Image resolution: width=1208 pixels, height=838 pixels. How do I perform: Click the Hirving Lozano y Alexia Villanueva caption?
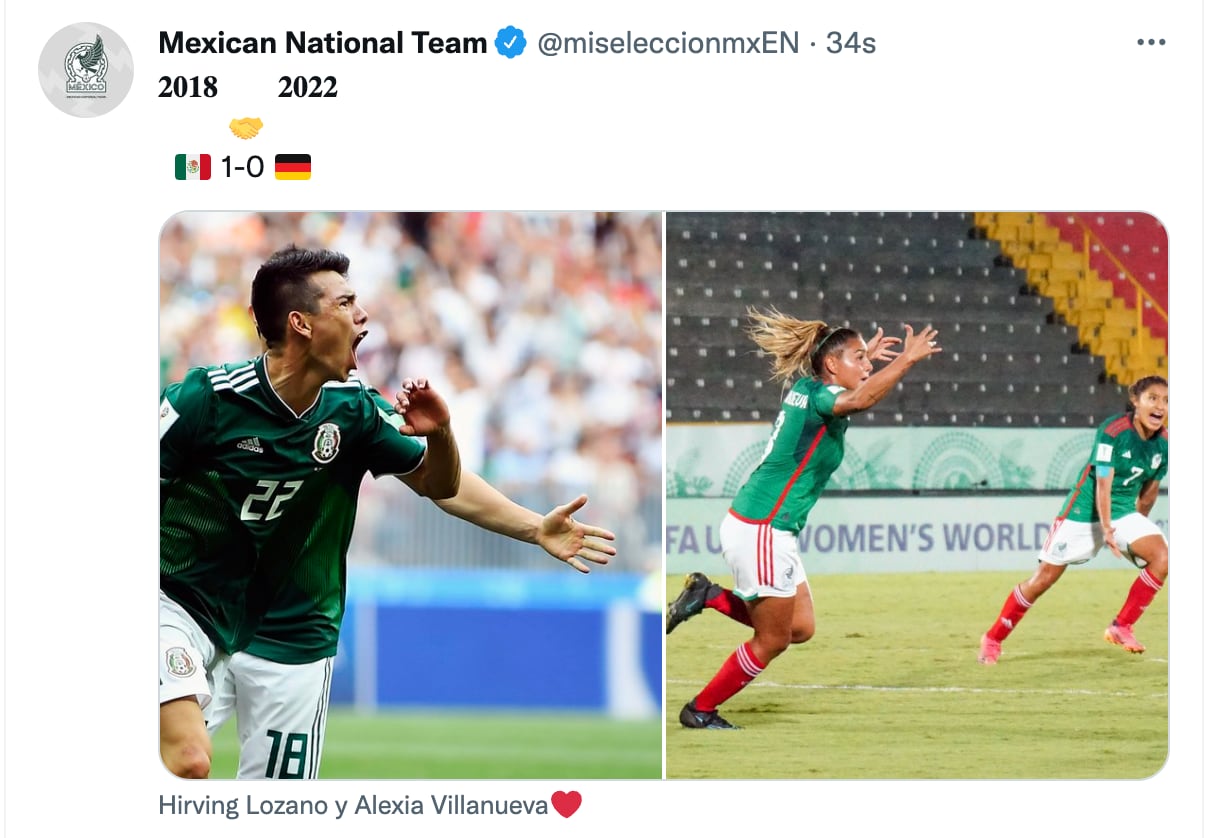point(353,805)
